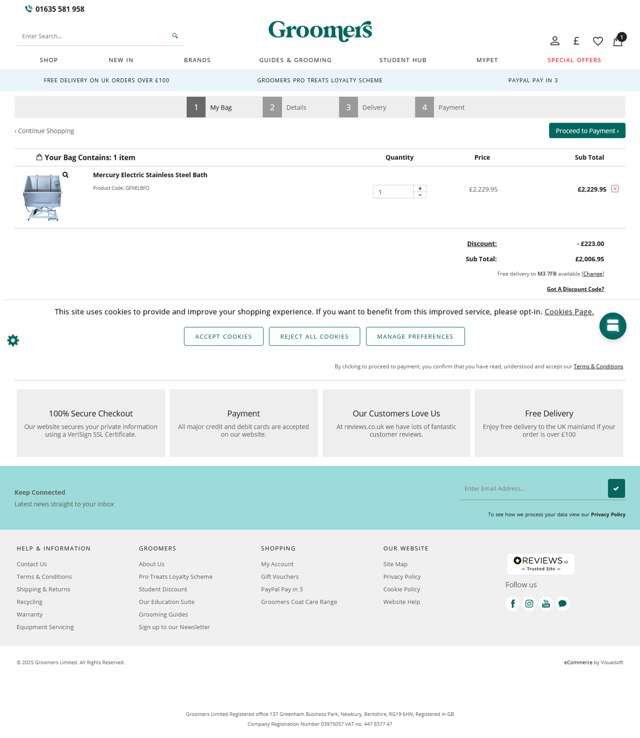Image resolution: width=640 pixels, height=738 pixels.
Task: Focus the Enter Email Address field
Action: pos(533,489)
